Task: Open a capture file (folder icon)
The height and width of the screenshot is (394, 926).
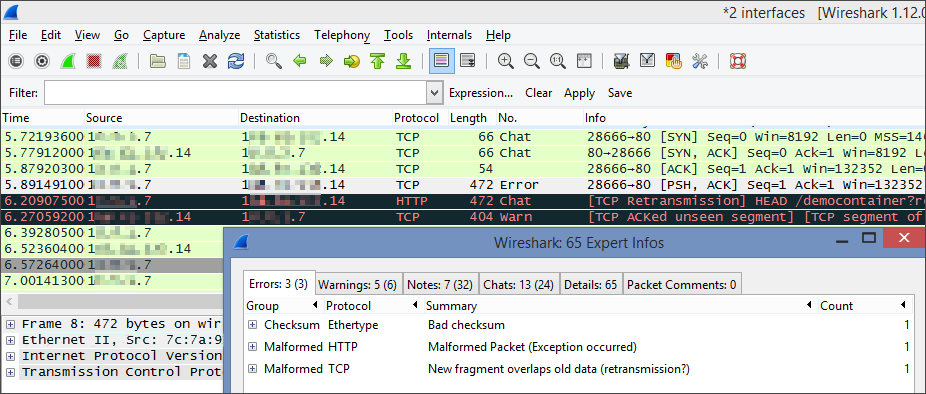Action: [x=158, y=61]
